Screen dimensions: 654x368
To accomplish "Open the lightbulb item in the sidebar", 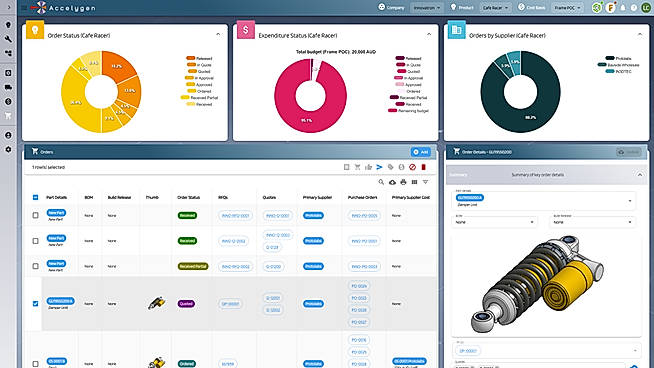I will click(x=8, y=25).
